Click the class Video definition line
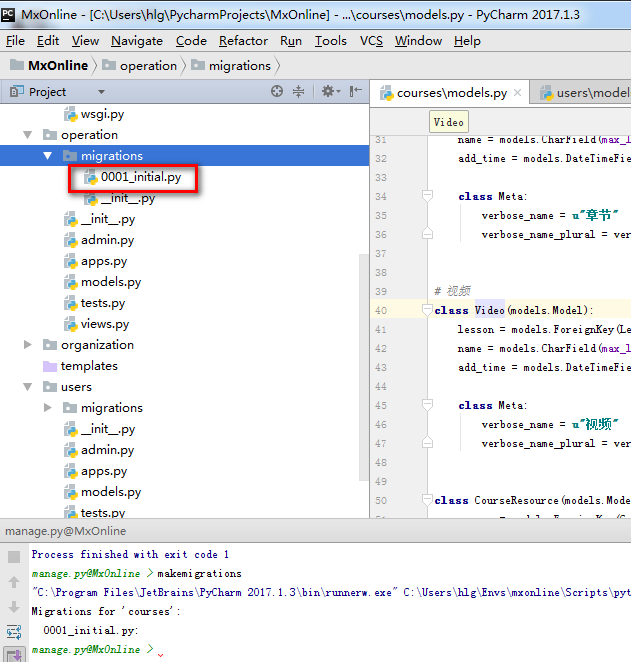The height and width of the screenshot is (662, 631). pyautogui.click(x=514, y=310)
